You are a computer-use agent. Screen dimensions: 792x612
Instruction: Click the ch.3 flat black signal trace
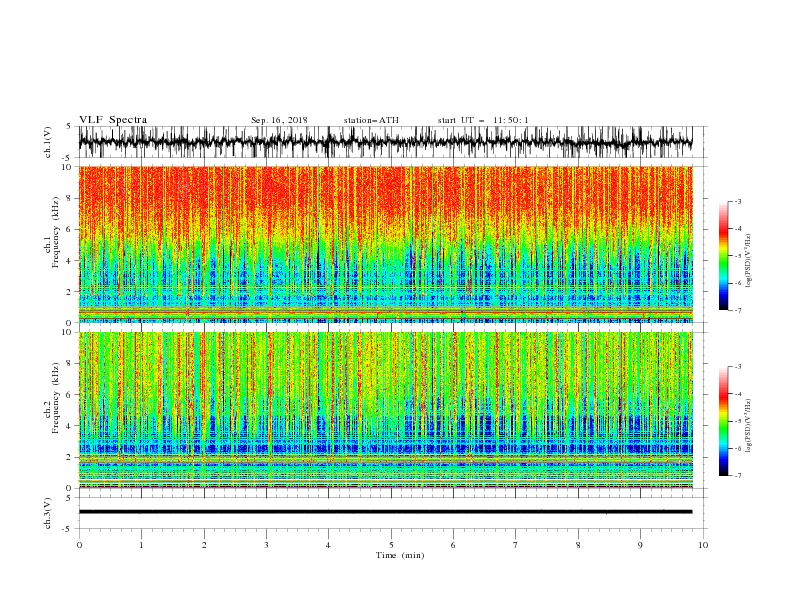(x=385, y=512)
